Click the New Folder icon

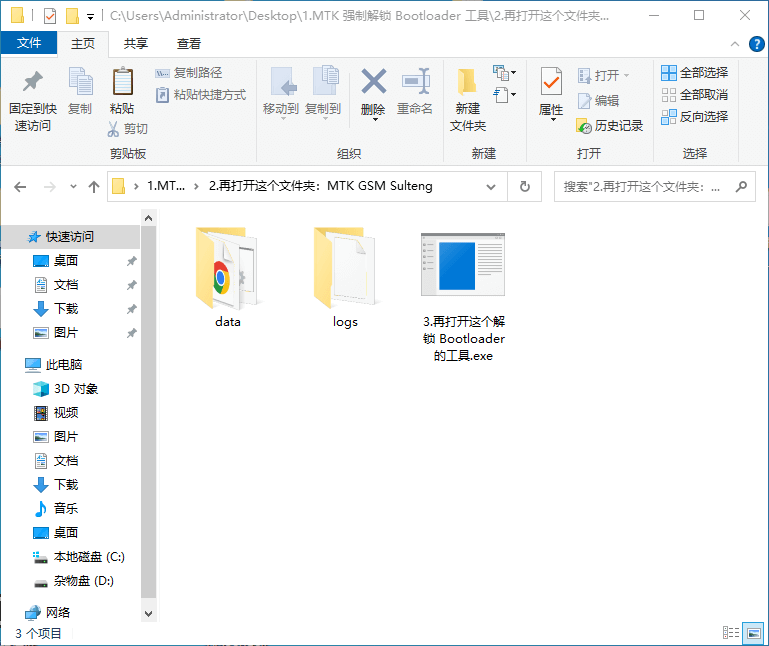[x=467, y=83]
